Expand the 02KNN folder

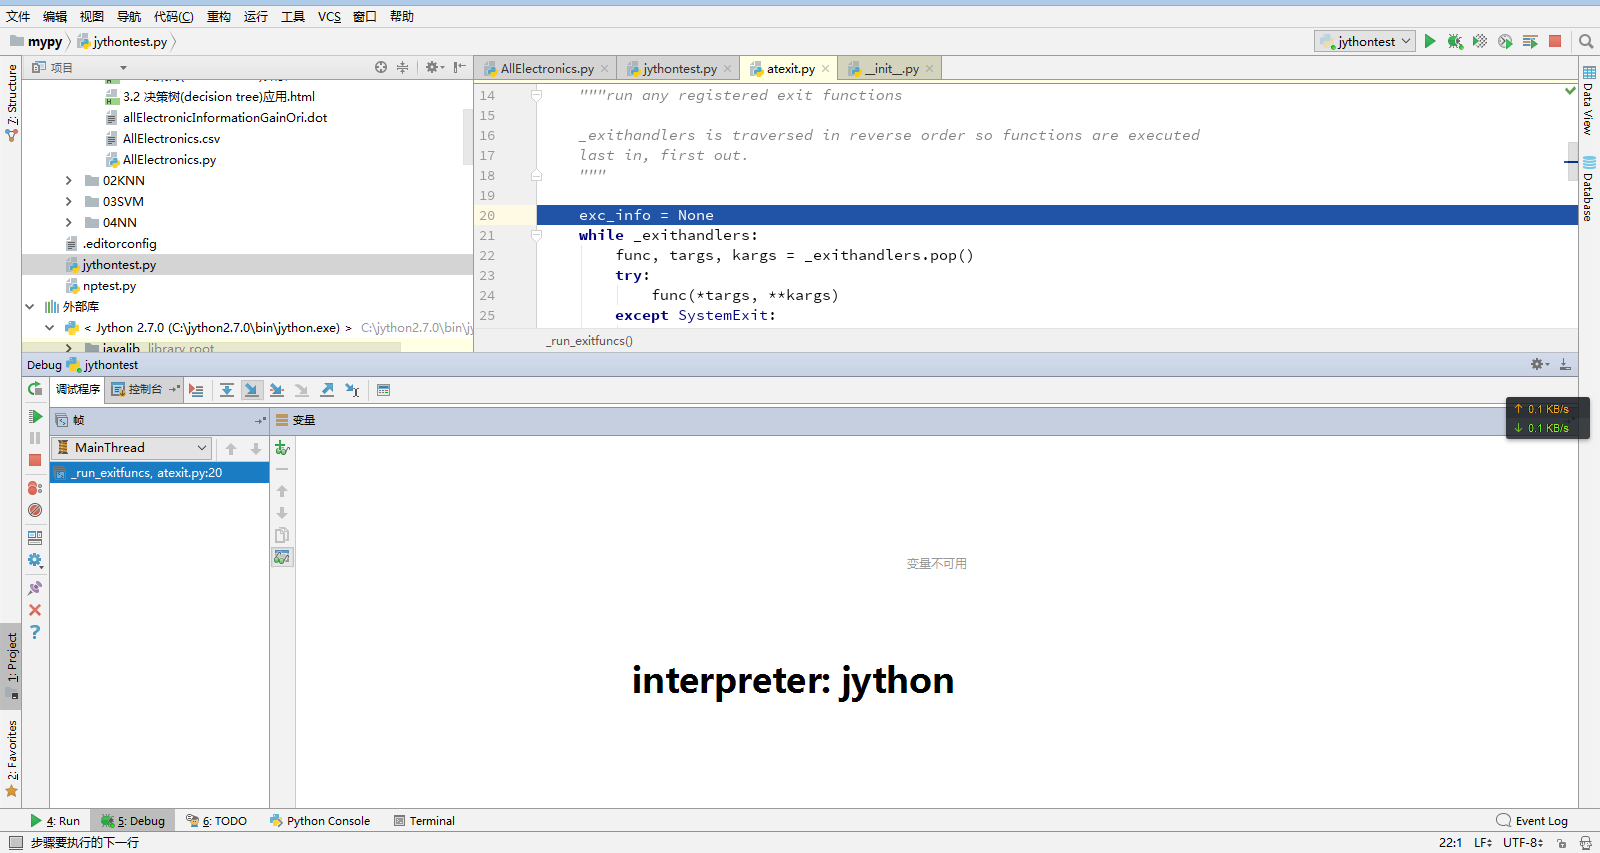click(x=68, y=181)
